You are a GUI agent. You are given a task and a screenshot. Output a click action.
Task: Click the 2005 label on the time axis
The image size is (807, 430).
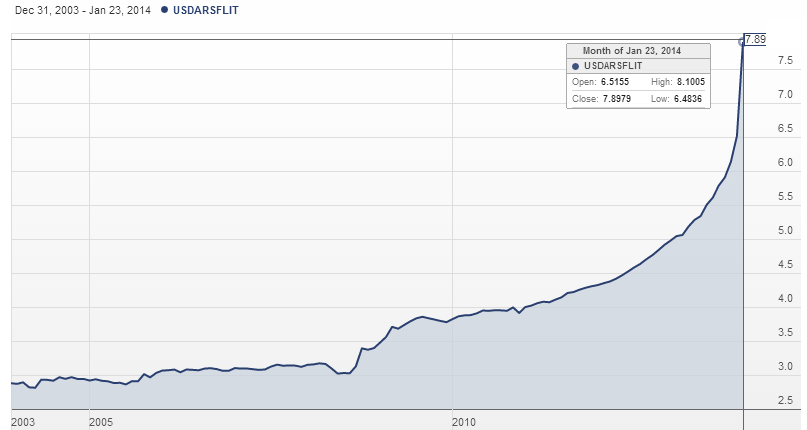[100, 421]
